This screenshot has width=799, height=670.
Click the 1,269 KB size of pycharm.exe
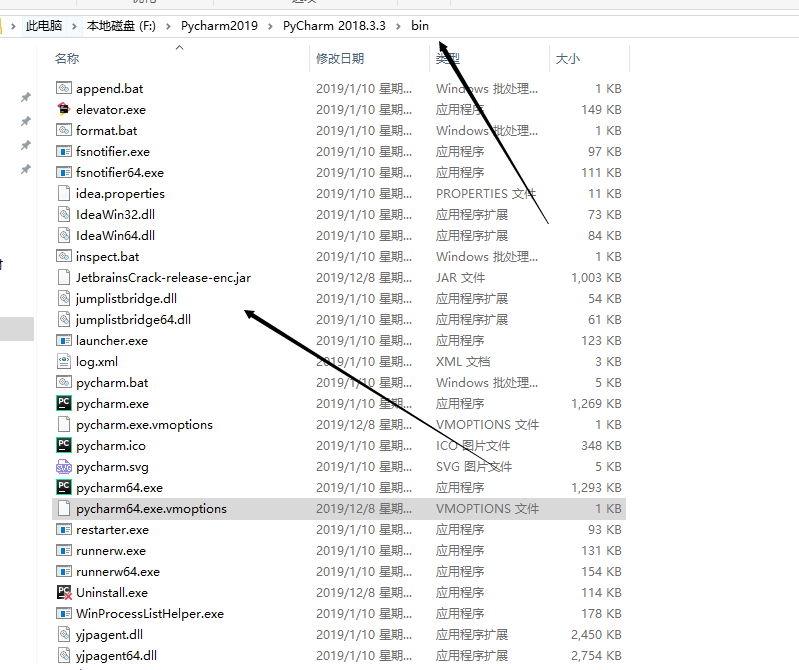tap(596, 404)
